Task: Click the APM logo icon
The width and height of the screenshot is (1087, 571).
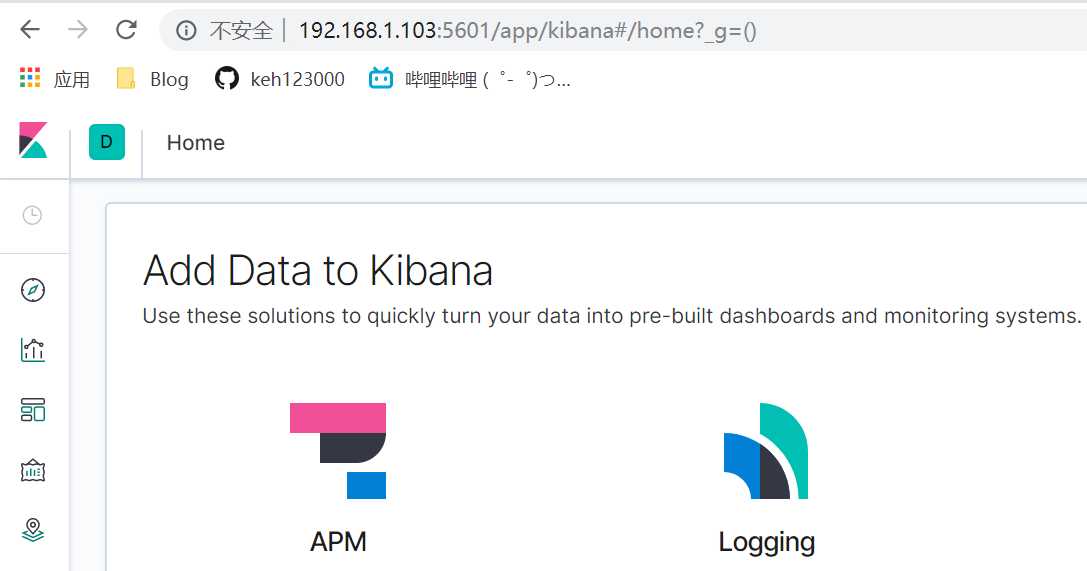Action: pos(338,450)
